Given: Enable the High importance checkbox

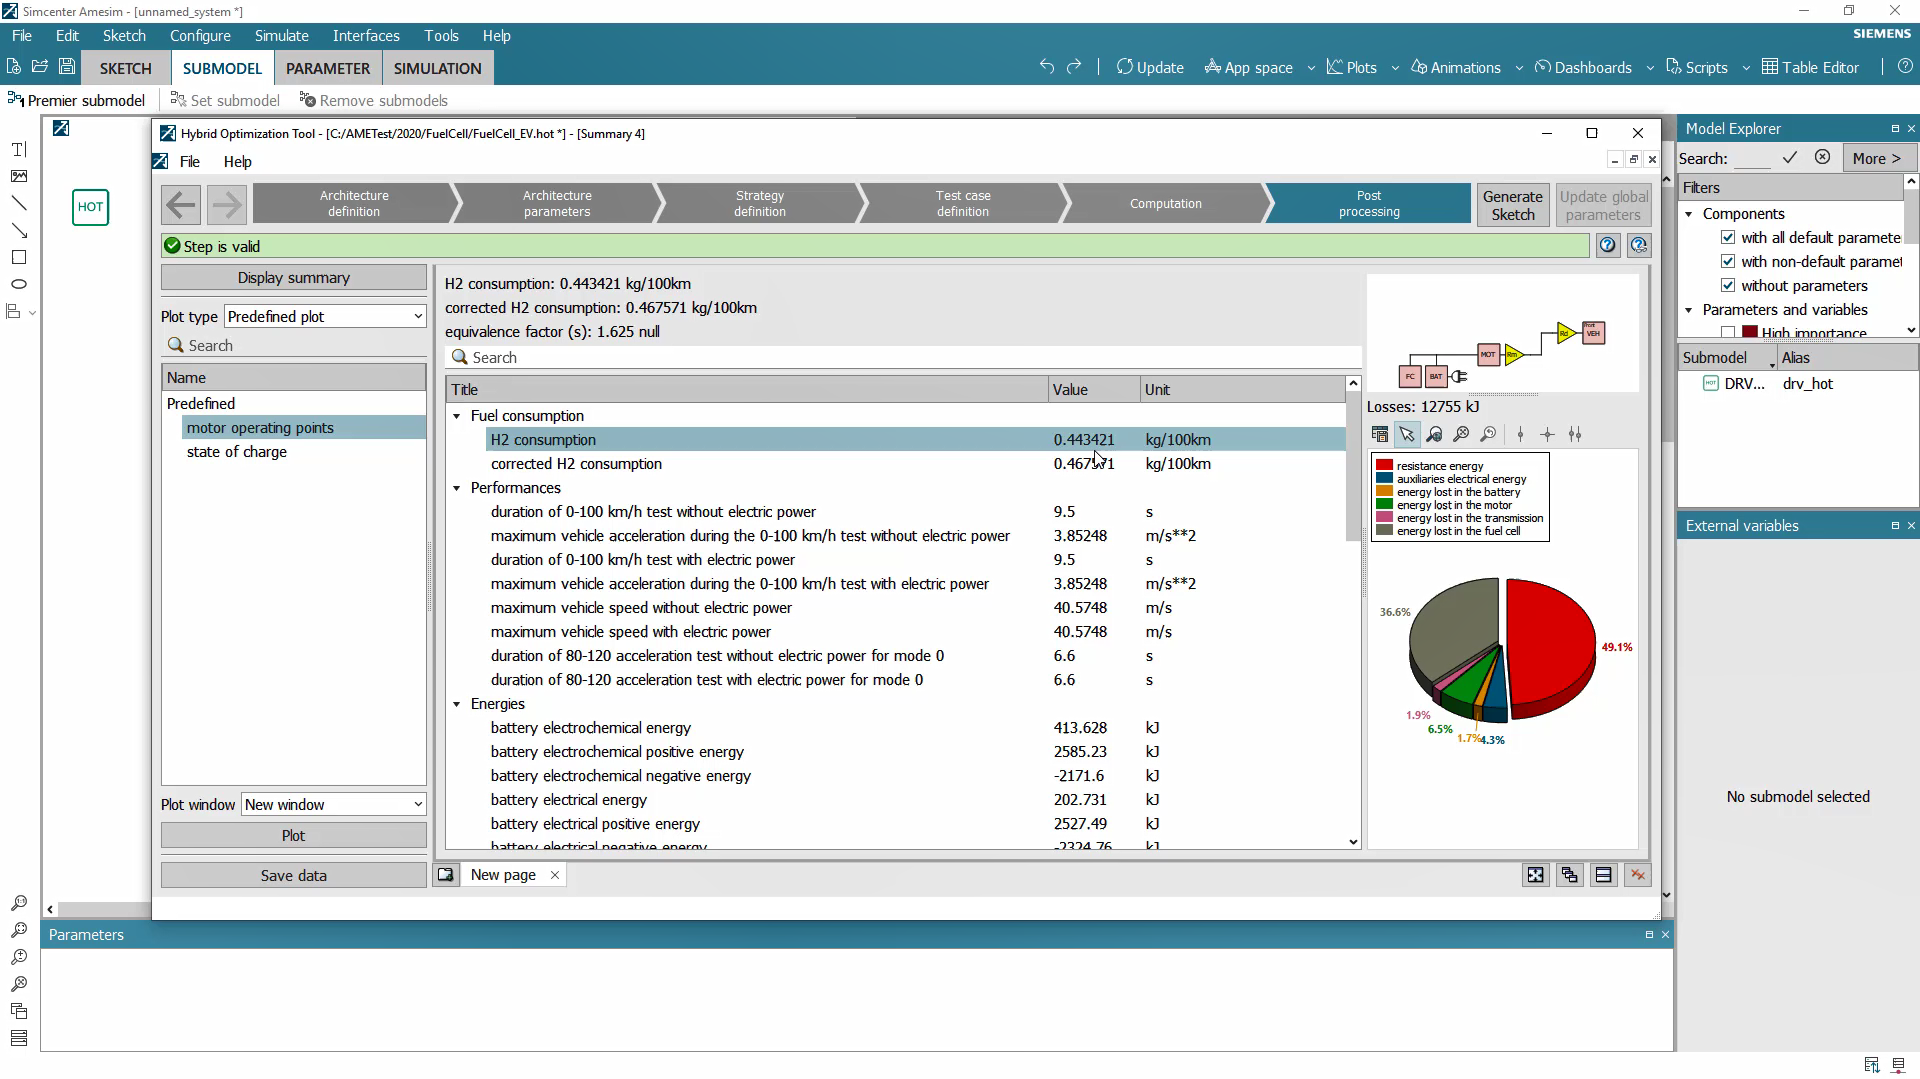Looking at the screenshot, I should click(x=1729, y=331).
